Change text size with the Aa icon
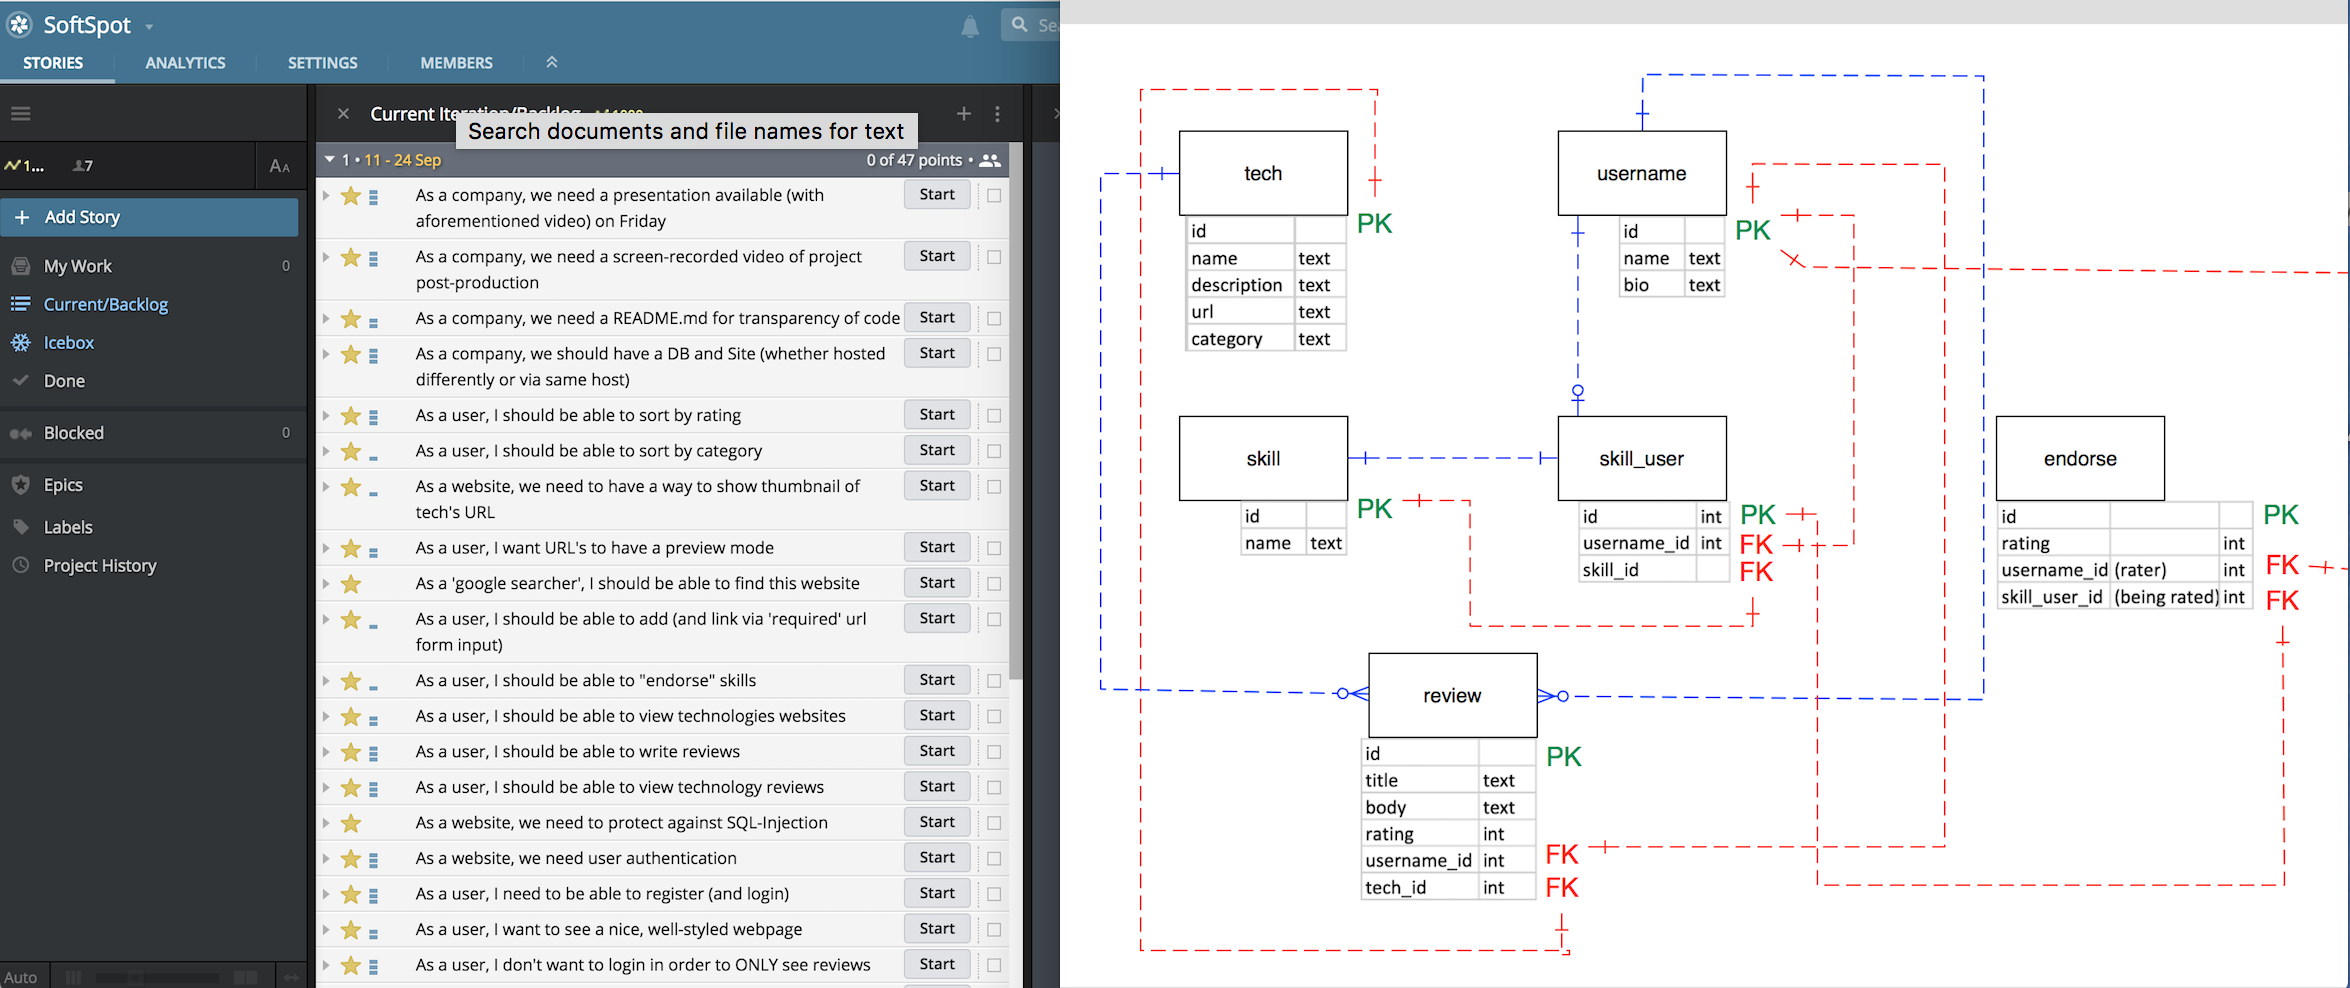 (280, 166)
